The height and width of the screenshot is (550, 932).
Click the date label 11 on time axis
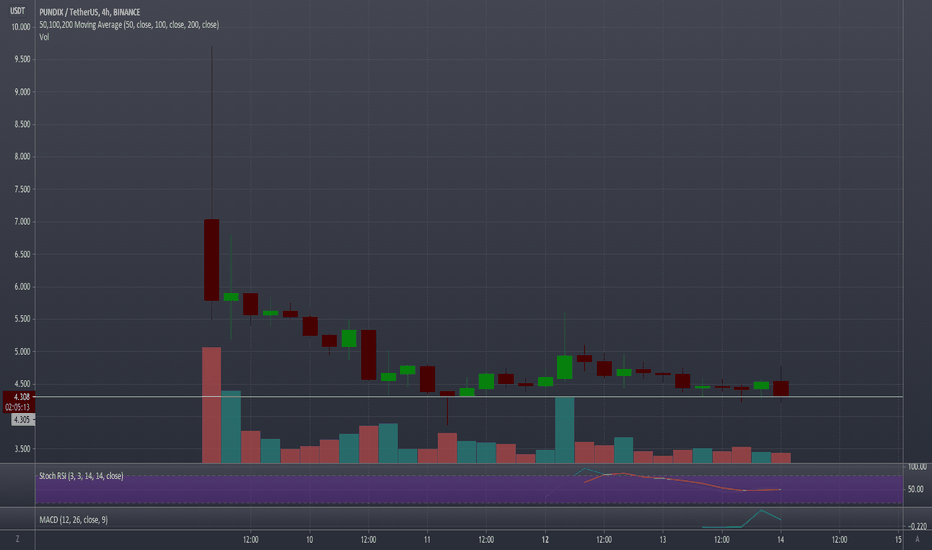[x=427, y=539]
